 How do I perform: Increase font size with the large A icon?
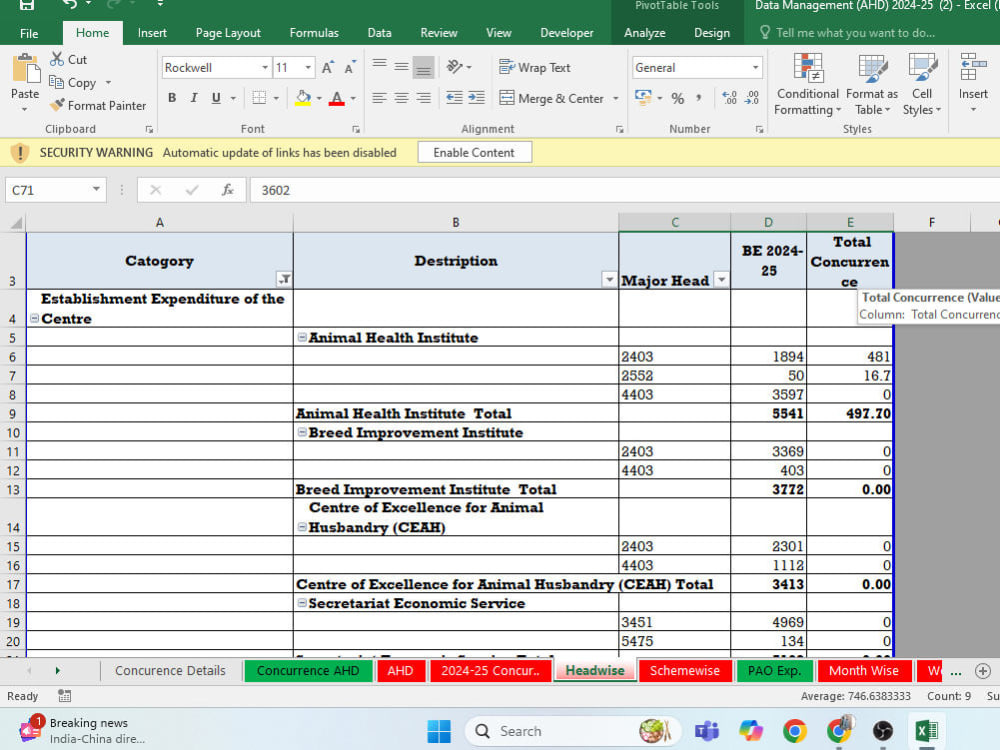[x=327, y=68]
